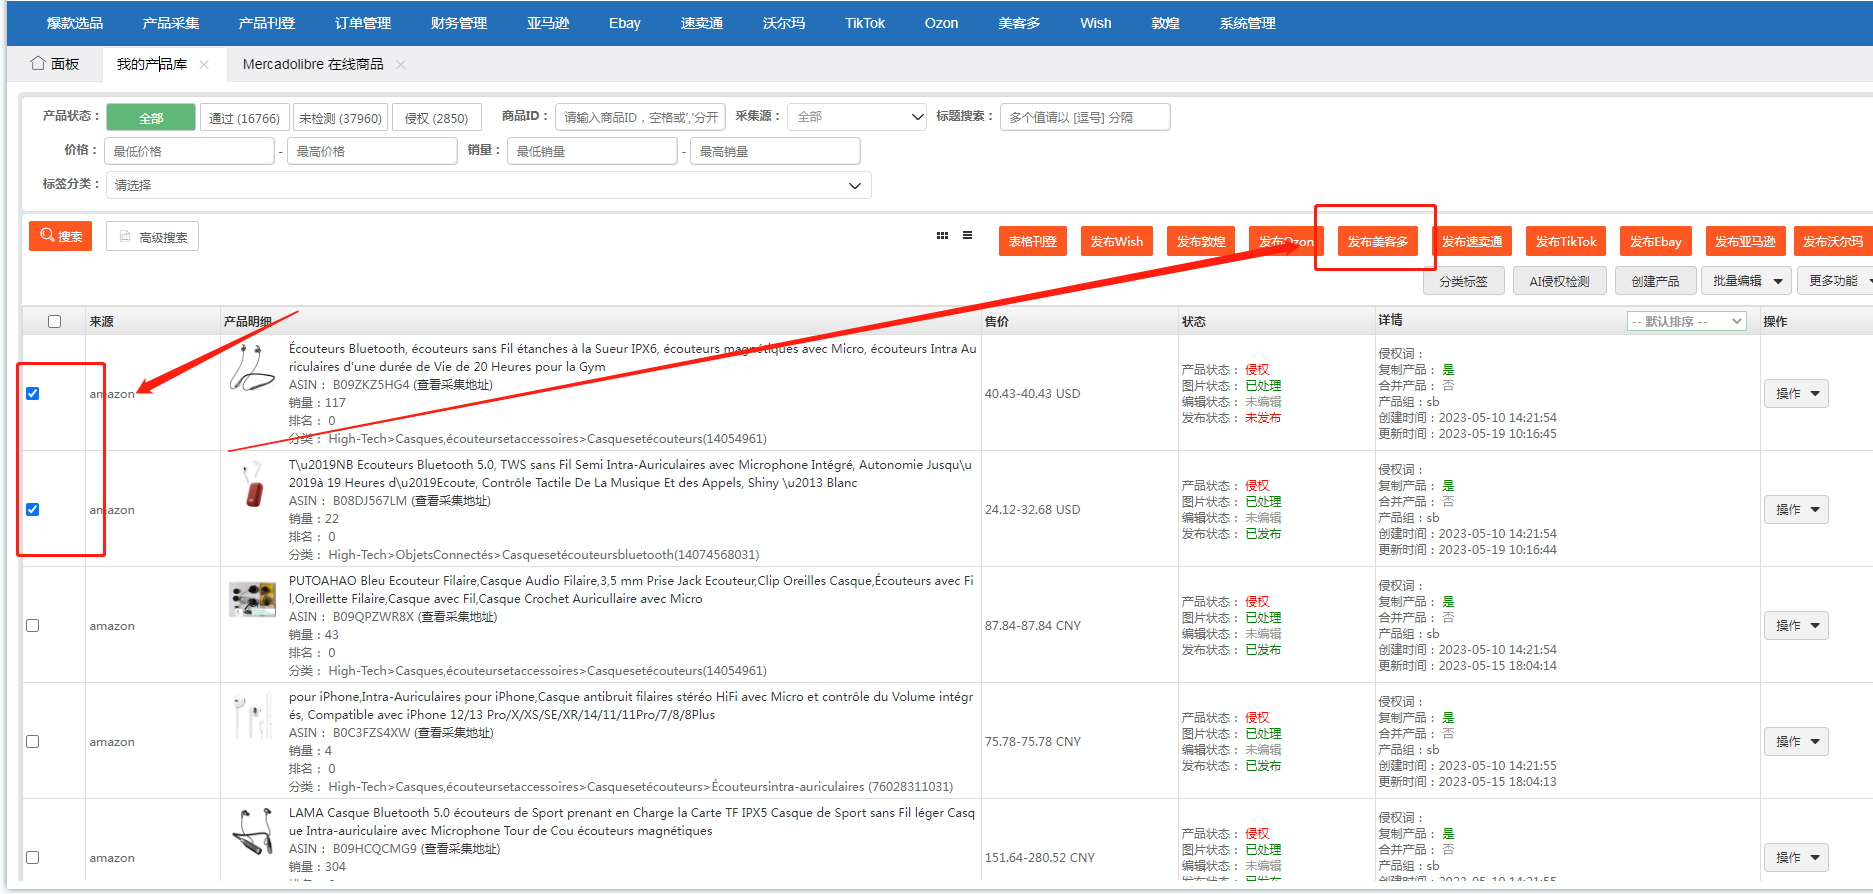The height and width of the screenshot is (894, 1873).
Task: Open thumbnail of red TWS earbuds product
Action: tap(253, 484)
